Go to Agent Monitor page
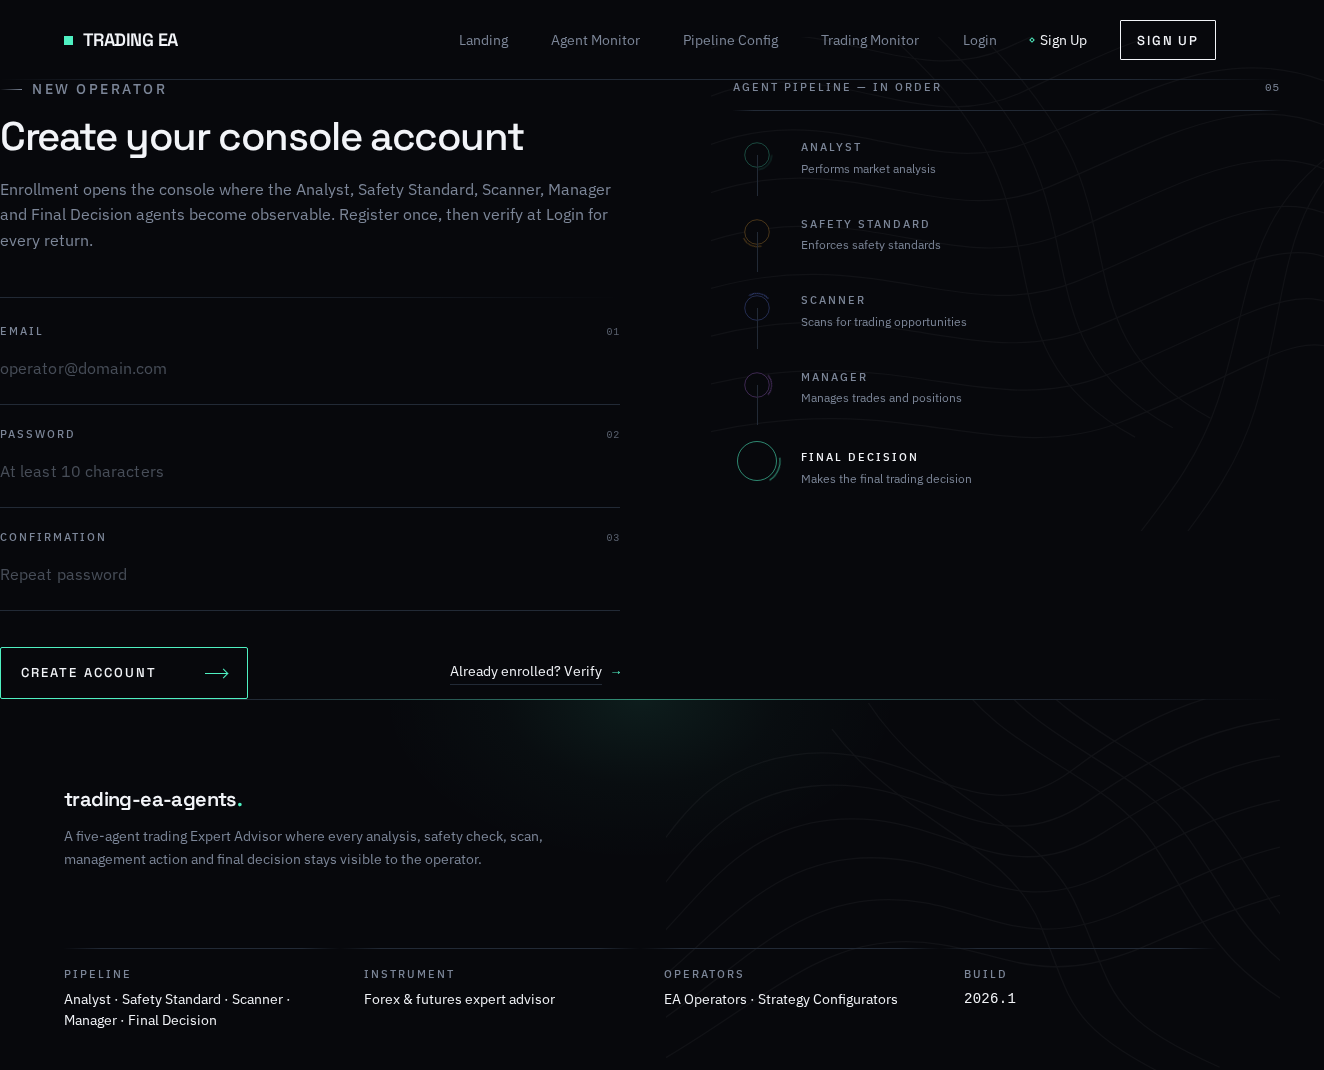The image size is (1324, 1070). click(595, 40)
